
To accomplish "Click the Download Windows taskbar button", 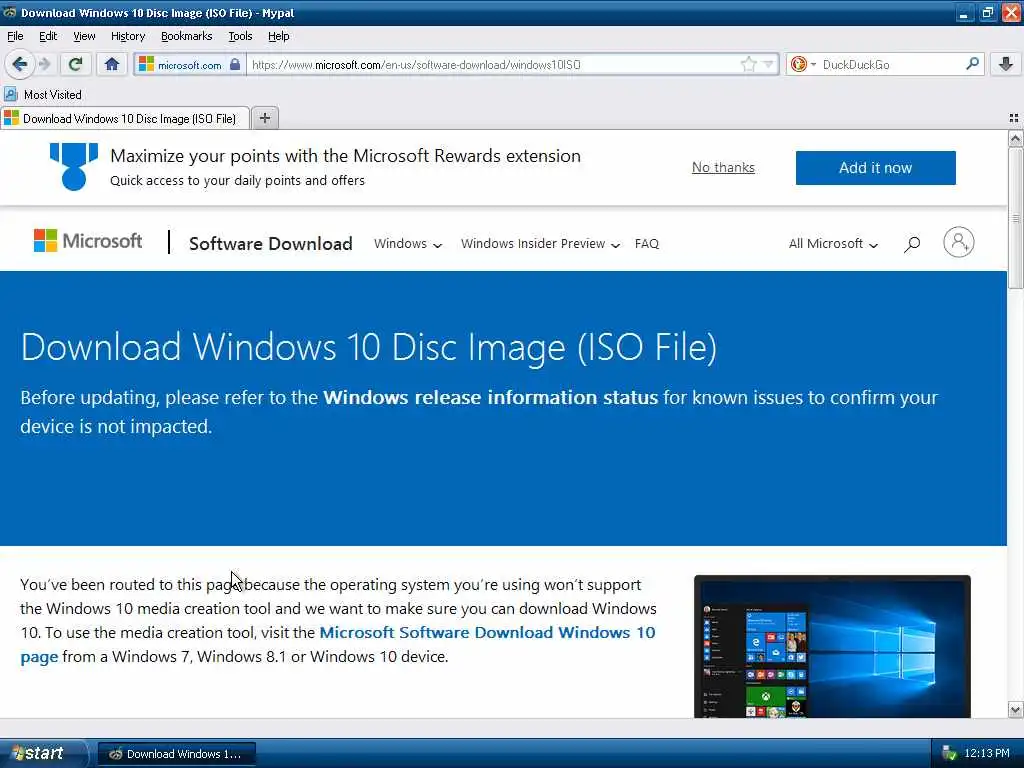I will 176,754.
